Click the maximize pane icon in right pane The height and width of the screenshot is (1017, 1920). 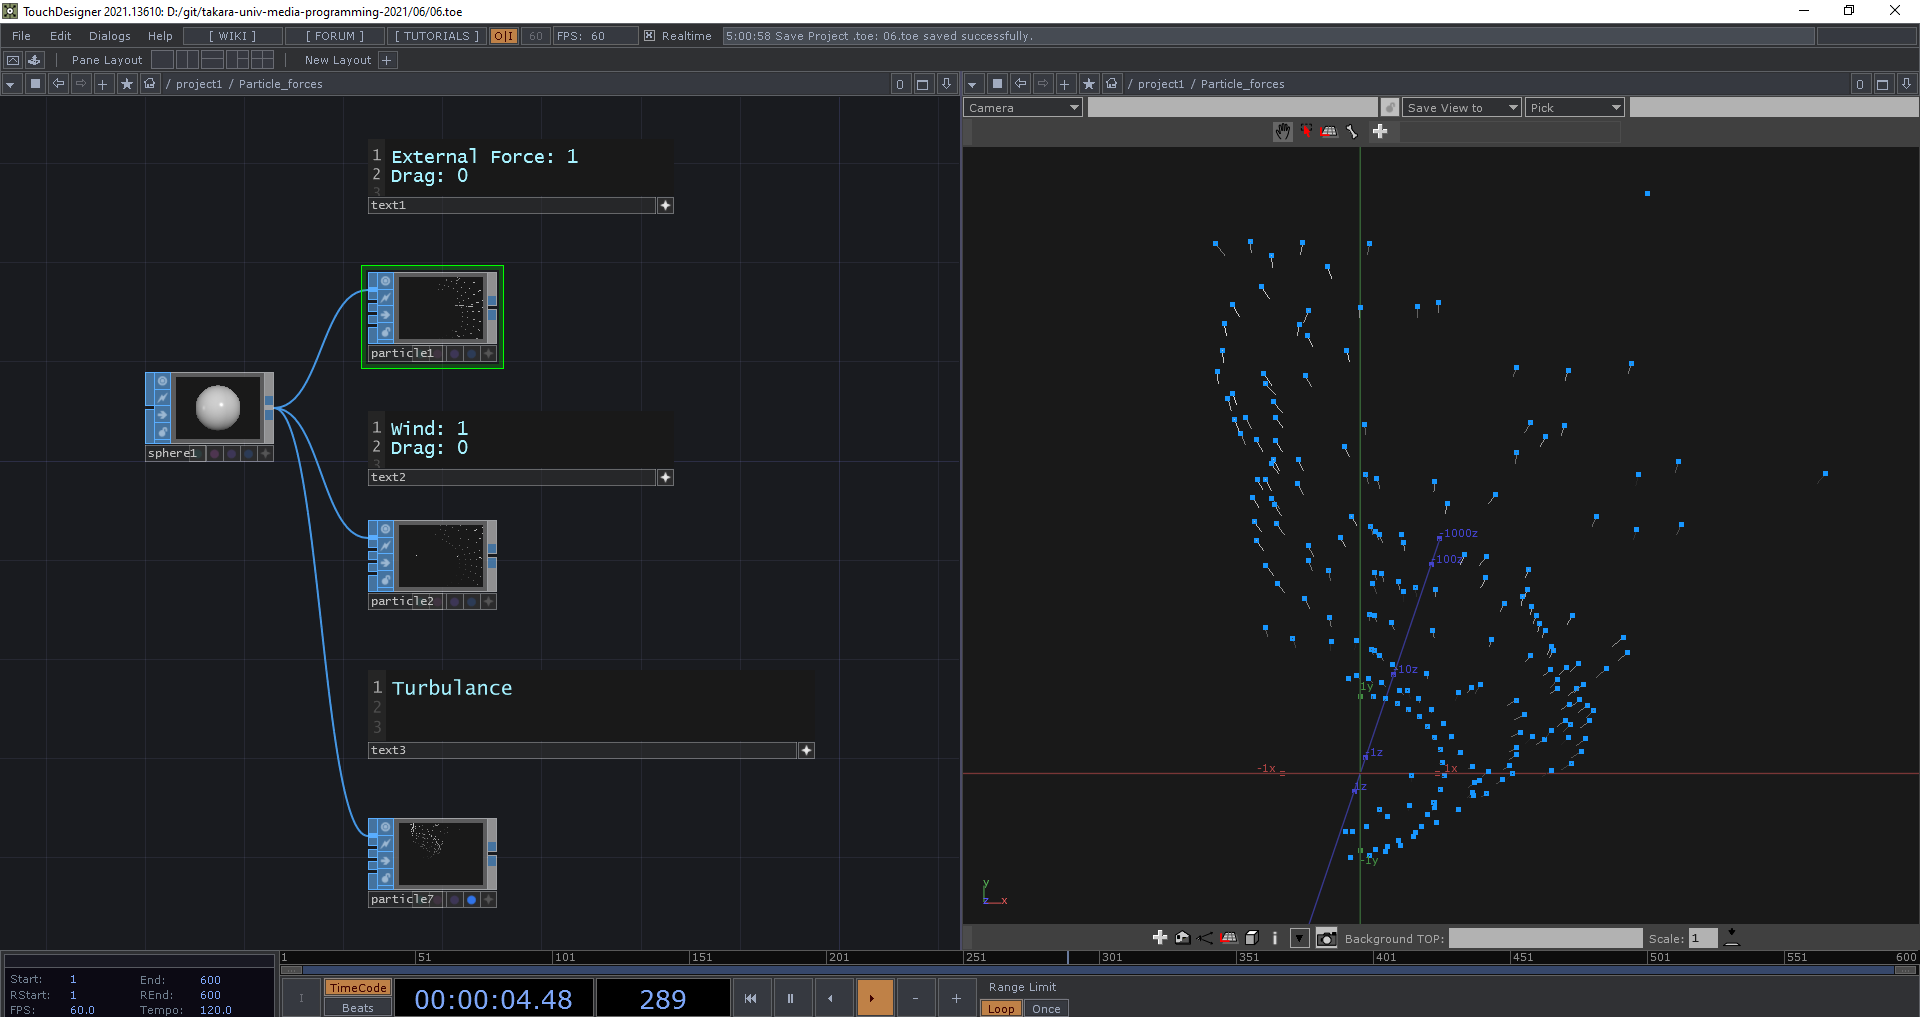[x=1882, y=84]
